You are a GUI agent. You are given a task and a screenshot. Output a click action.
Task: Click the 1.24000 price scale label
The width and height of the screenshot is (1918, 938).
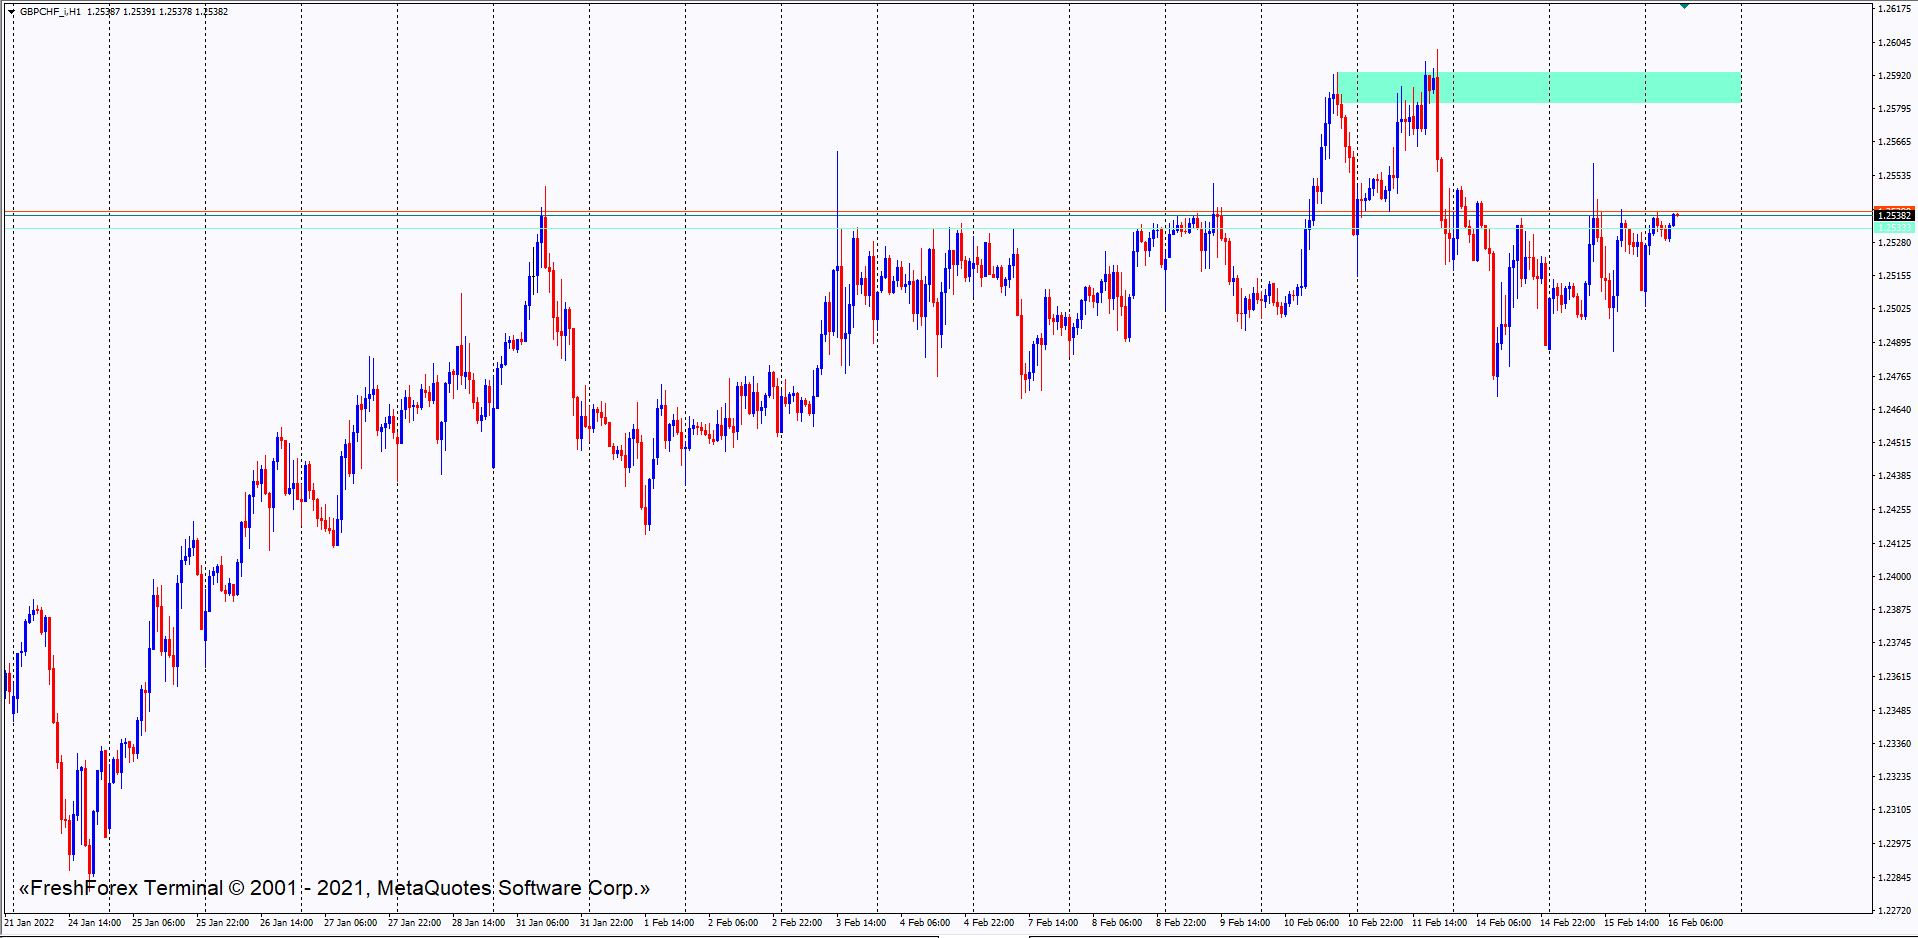[x=1894, y=576]
